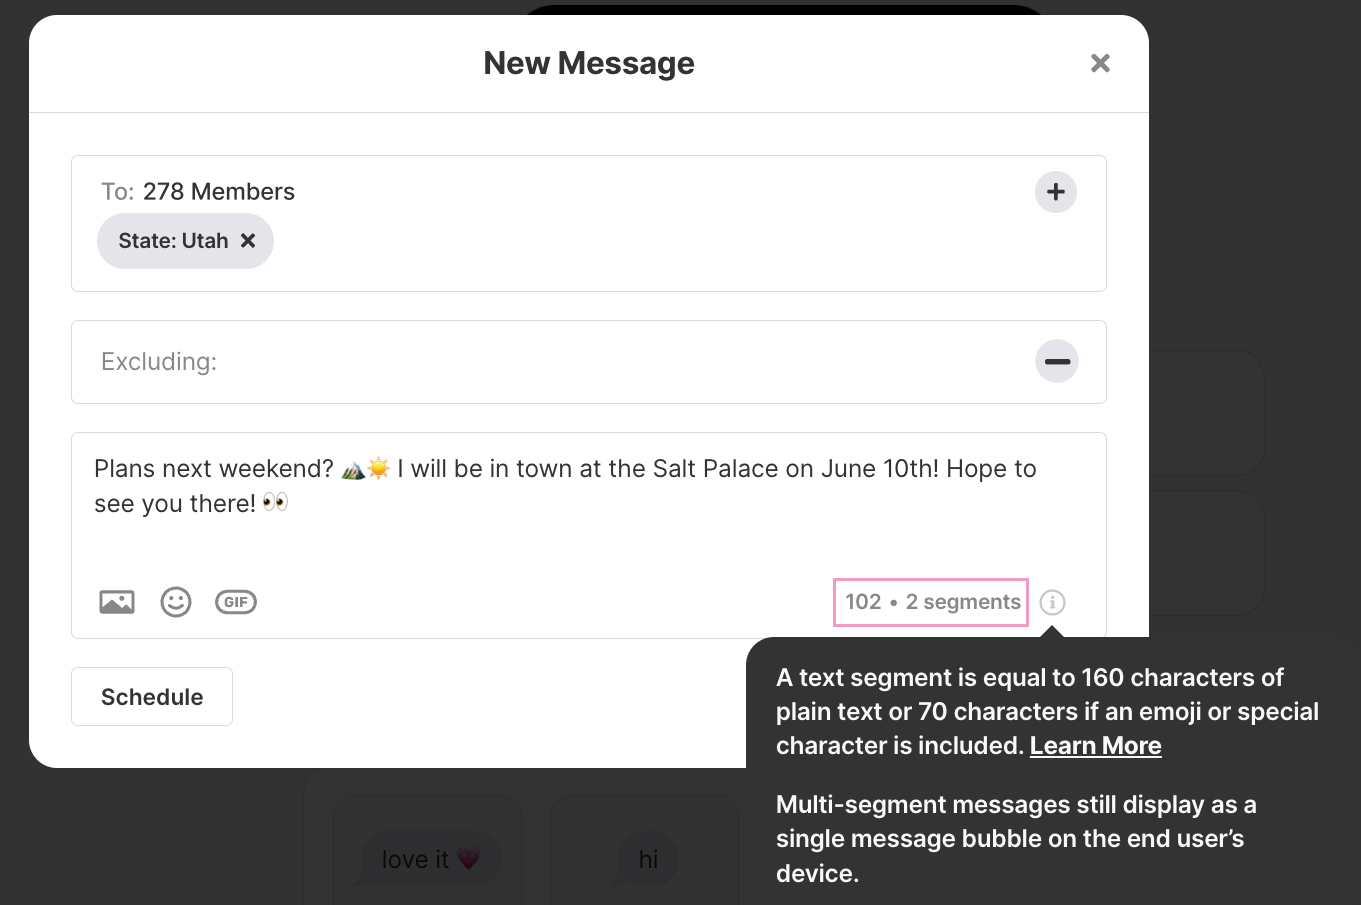The width and height of the screenshot is (1361, 905).
Task: Collapse Excluding section with minus icon
Action: (x=1057, y=361)
